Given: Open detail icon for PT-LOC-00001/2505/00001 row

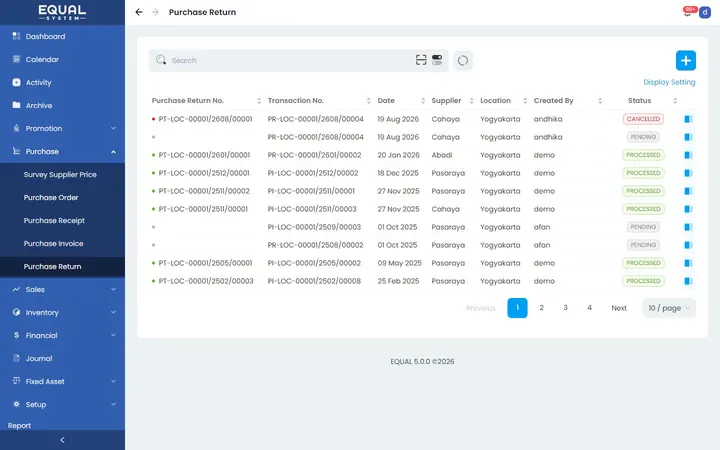Looking at the screenshot, I should pos(688,263).
